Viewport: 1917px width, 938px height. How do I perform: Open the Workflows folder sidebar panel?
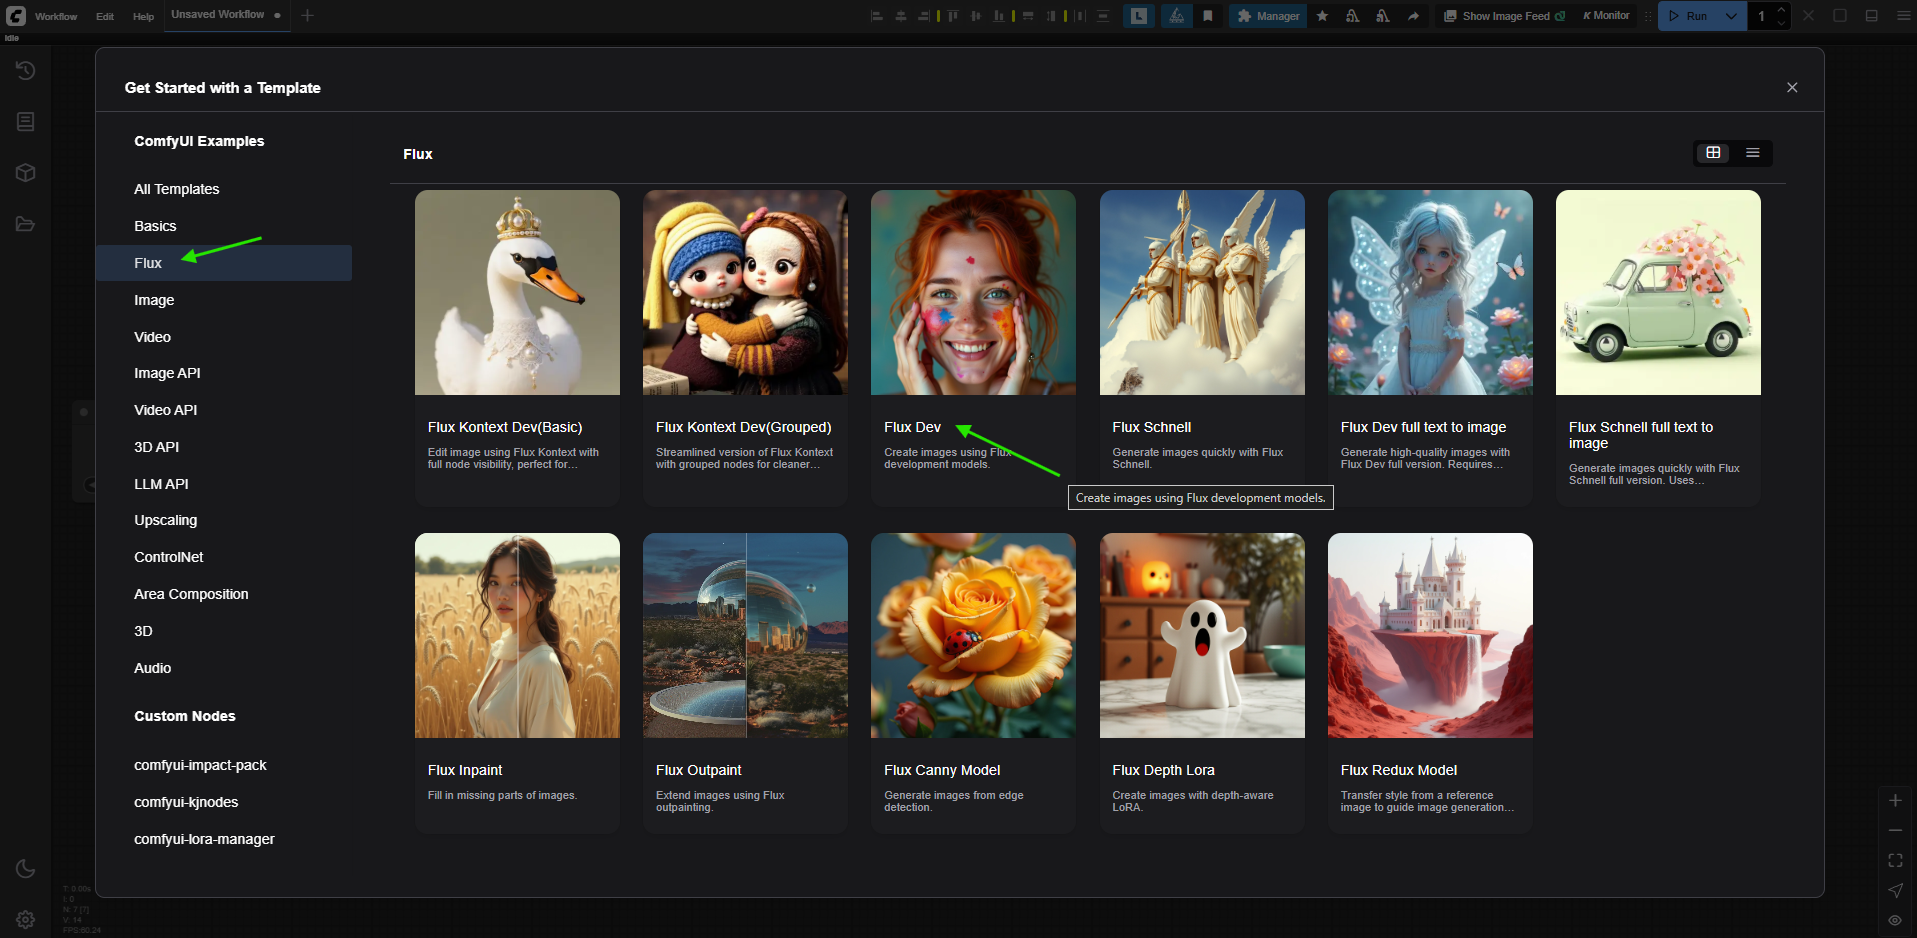(26, 224)
